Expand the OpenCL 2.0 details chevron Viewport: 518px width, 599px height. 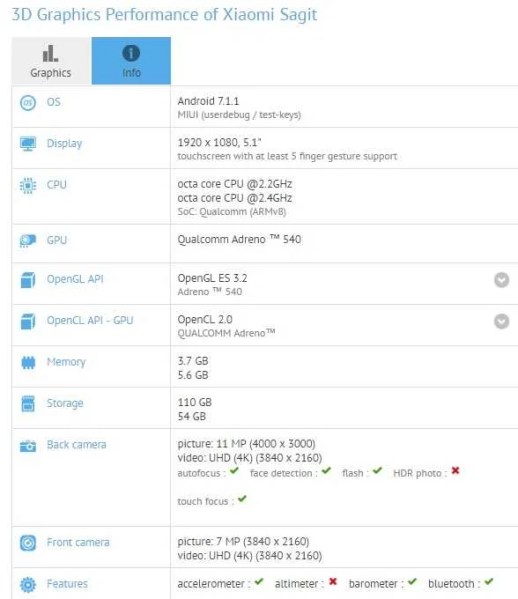point(501,321)
